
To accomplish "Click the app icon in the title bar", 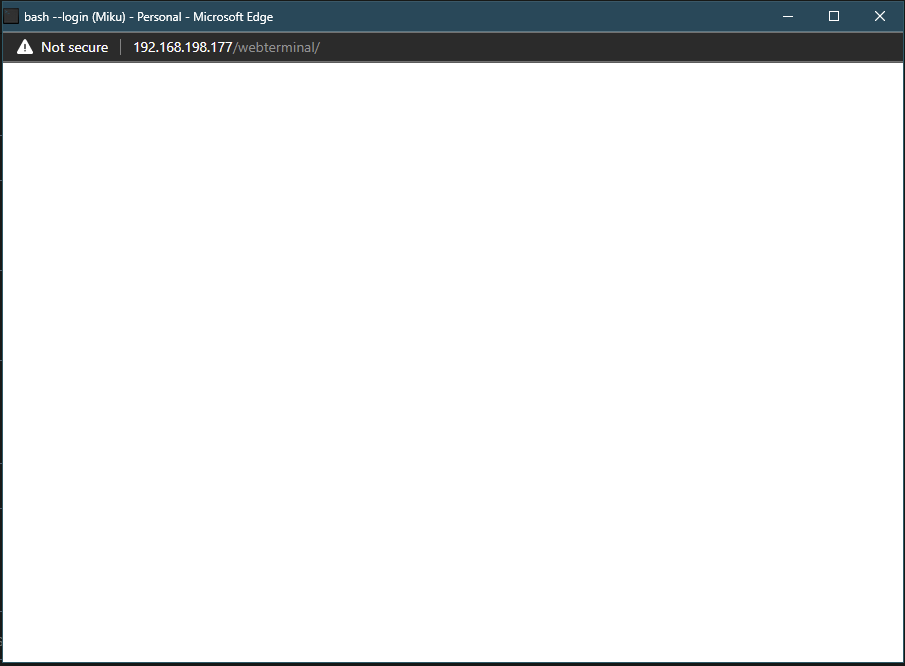I will (x=11, y=16).
